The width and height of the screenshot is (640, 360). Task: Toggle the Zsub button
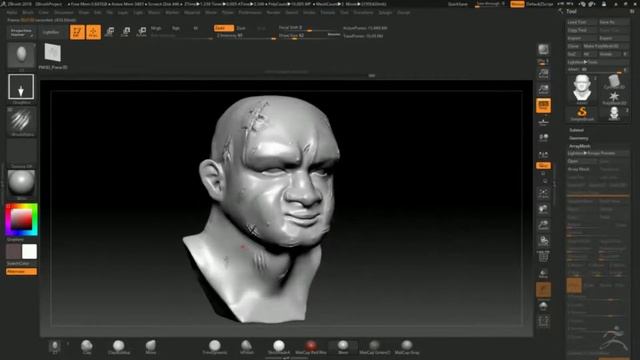pos(241,28)
